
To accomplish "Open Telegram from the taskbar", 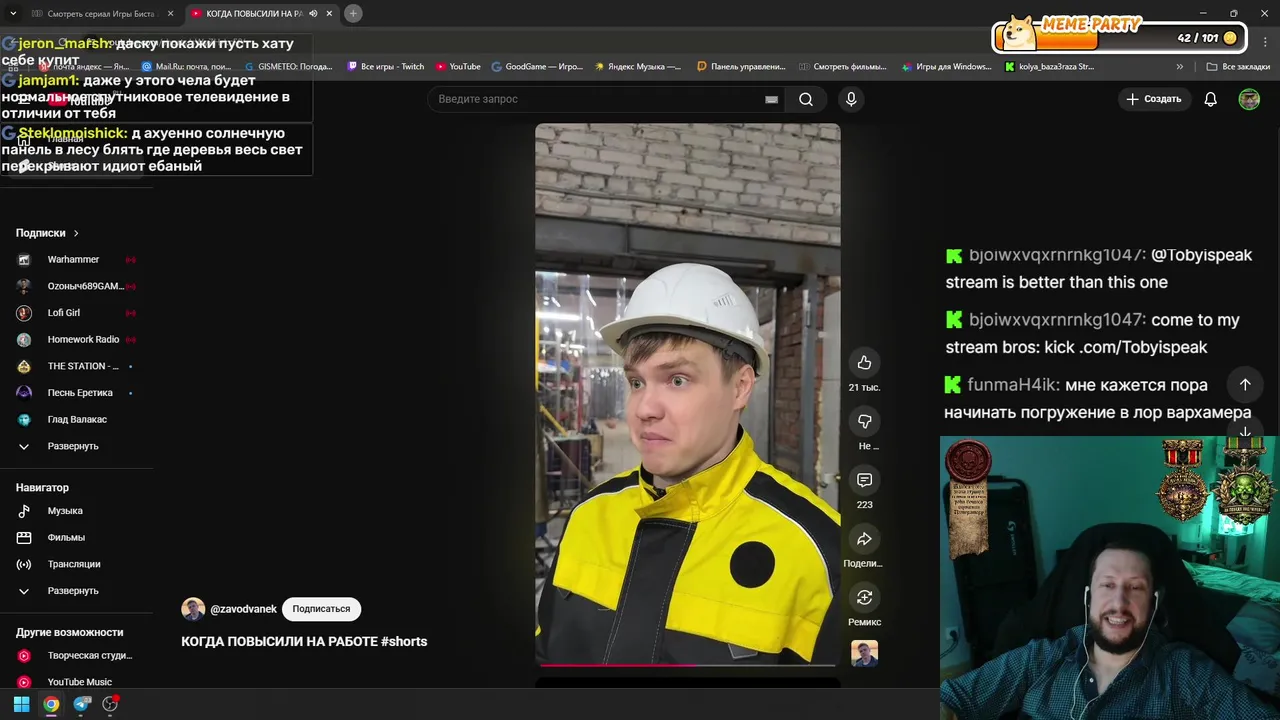I will [x=82, y=704].
